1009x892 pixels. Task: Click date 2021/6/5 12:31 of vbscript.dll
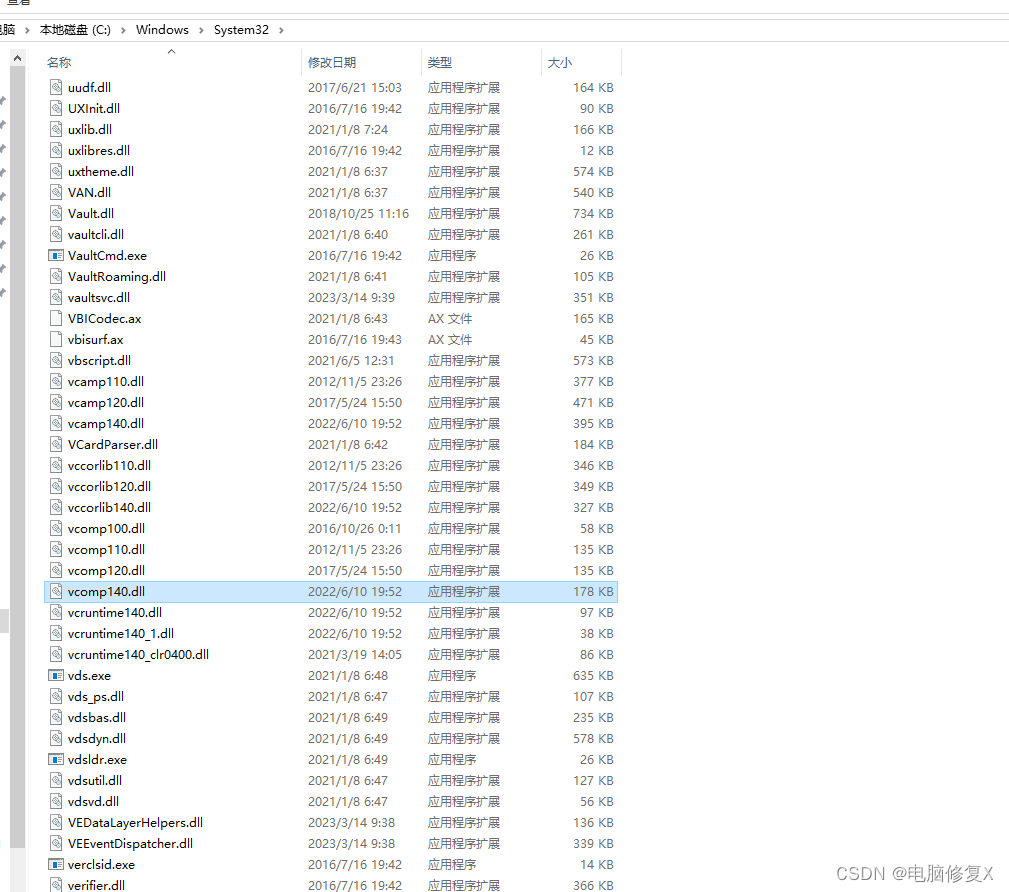[351, 360]
